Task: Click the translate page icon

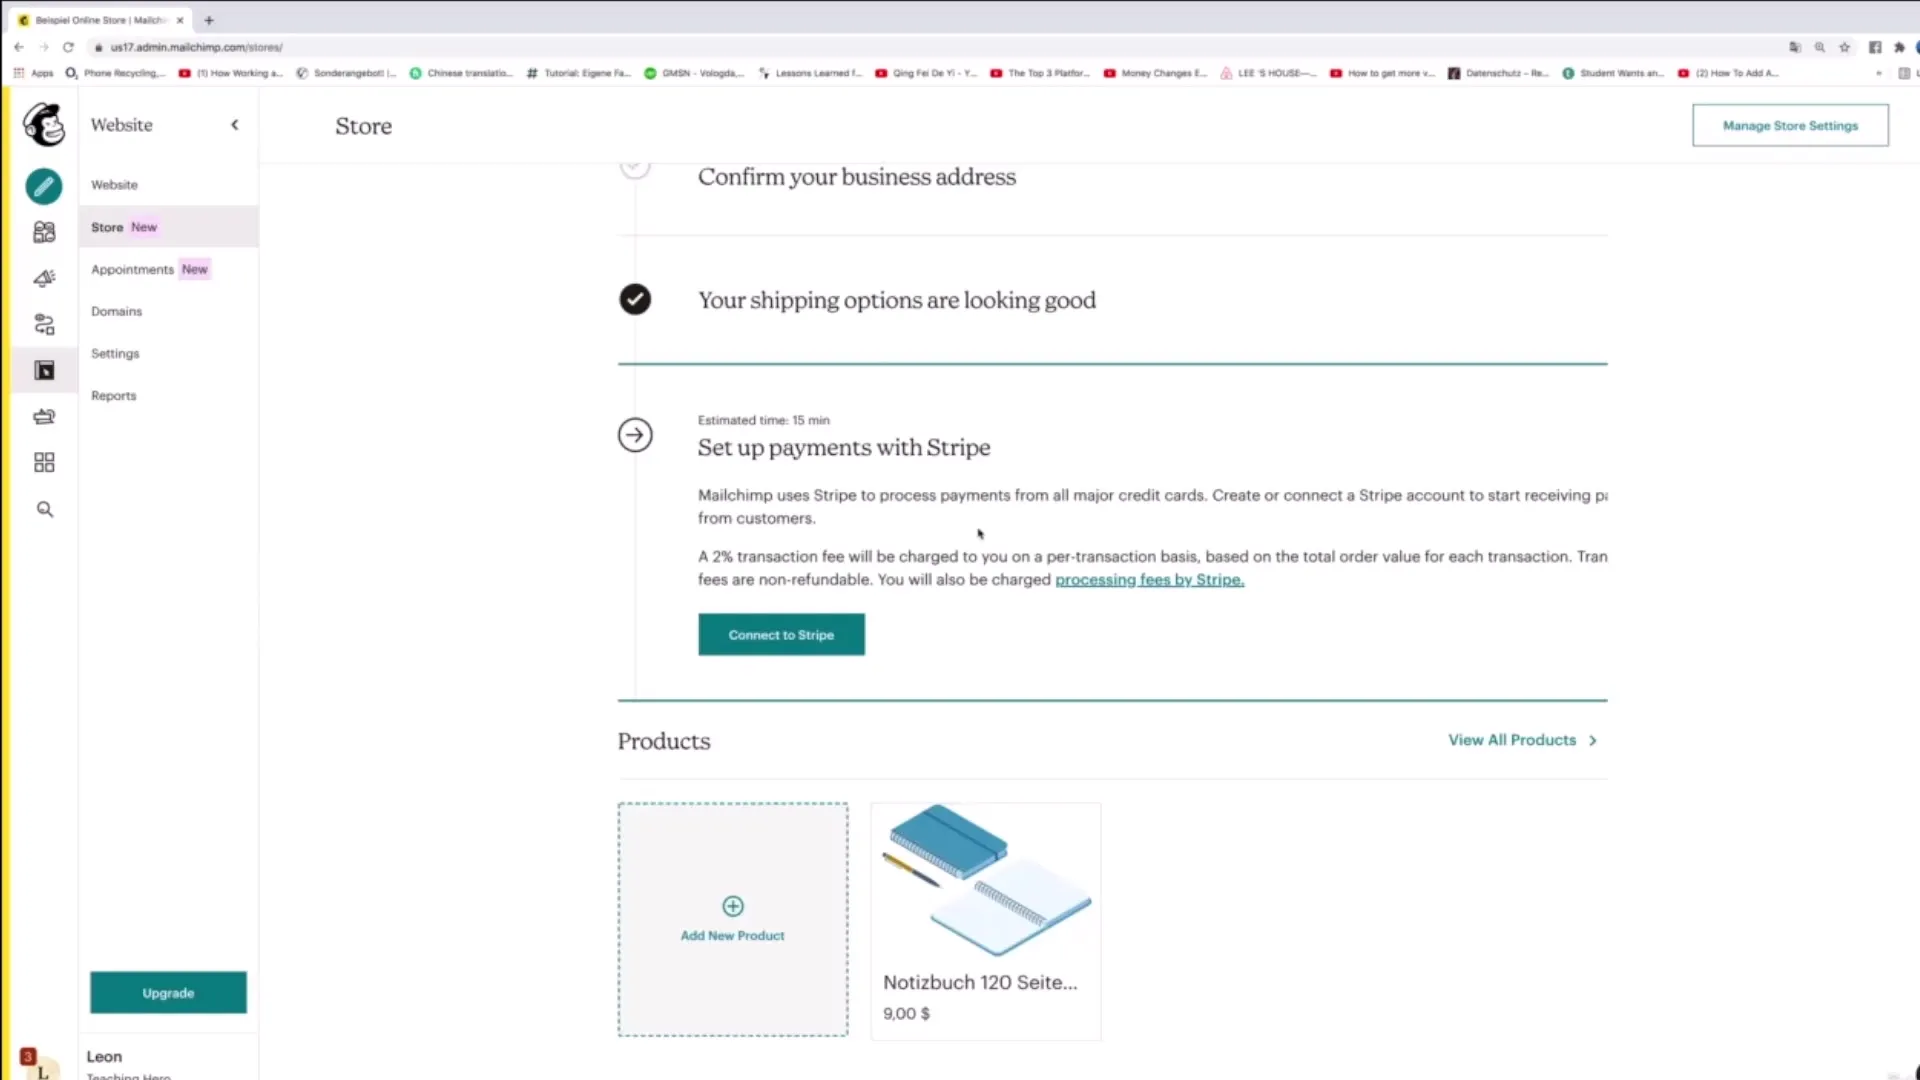Action: [1795, 47]
